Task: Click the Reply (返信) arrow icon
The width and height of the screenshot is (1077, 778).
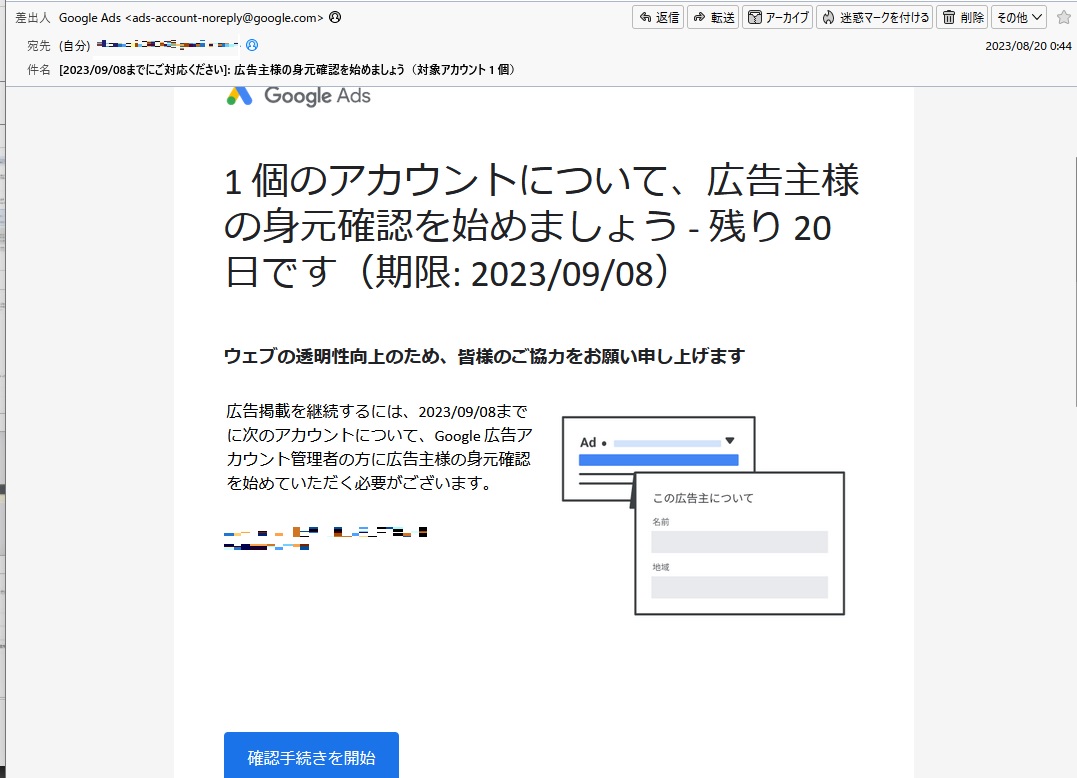Action: [x=643, y=17]
